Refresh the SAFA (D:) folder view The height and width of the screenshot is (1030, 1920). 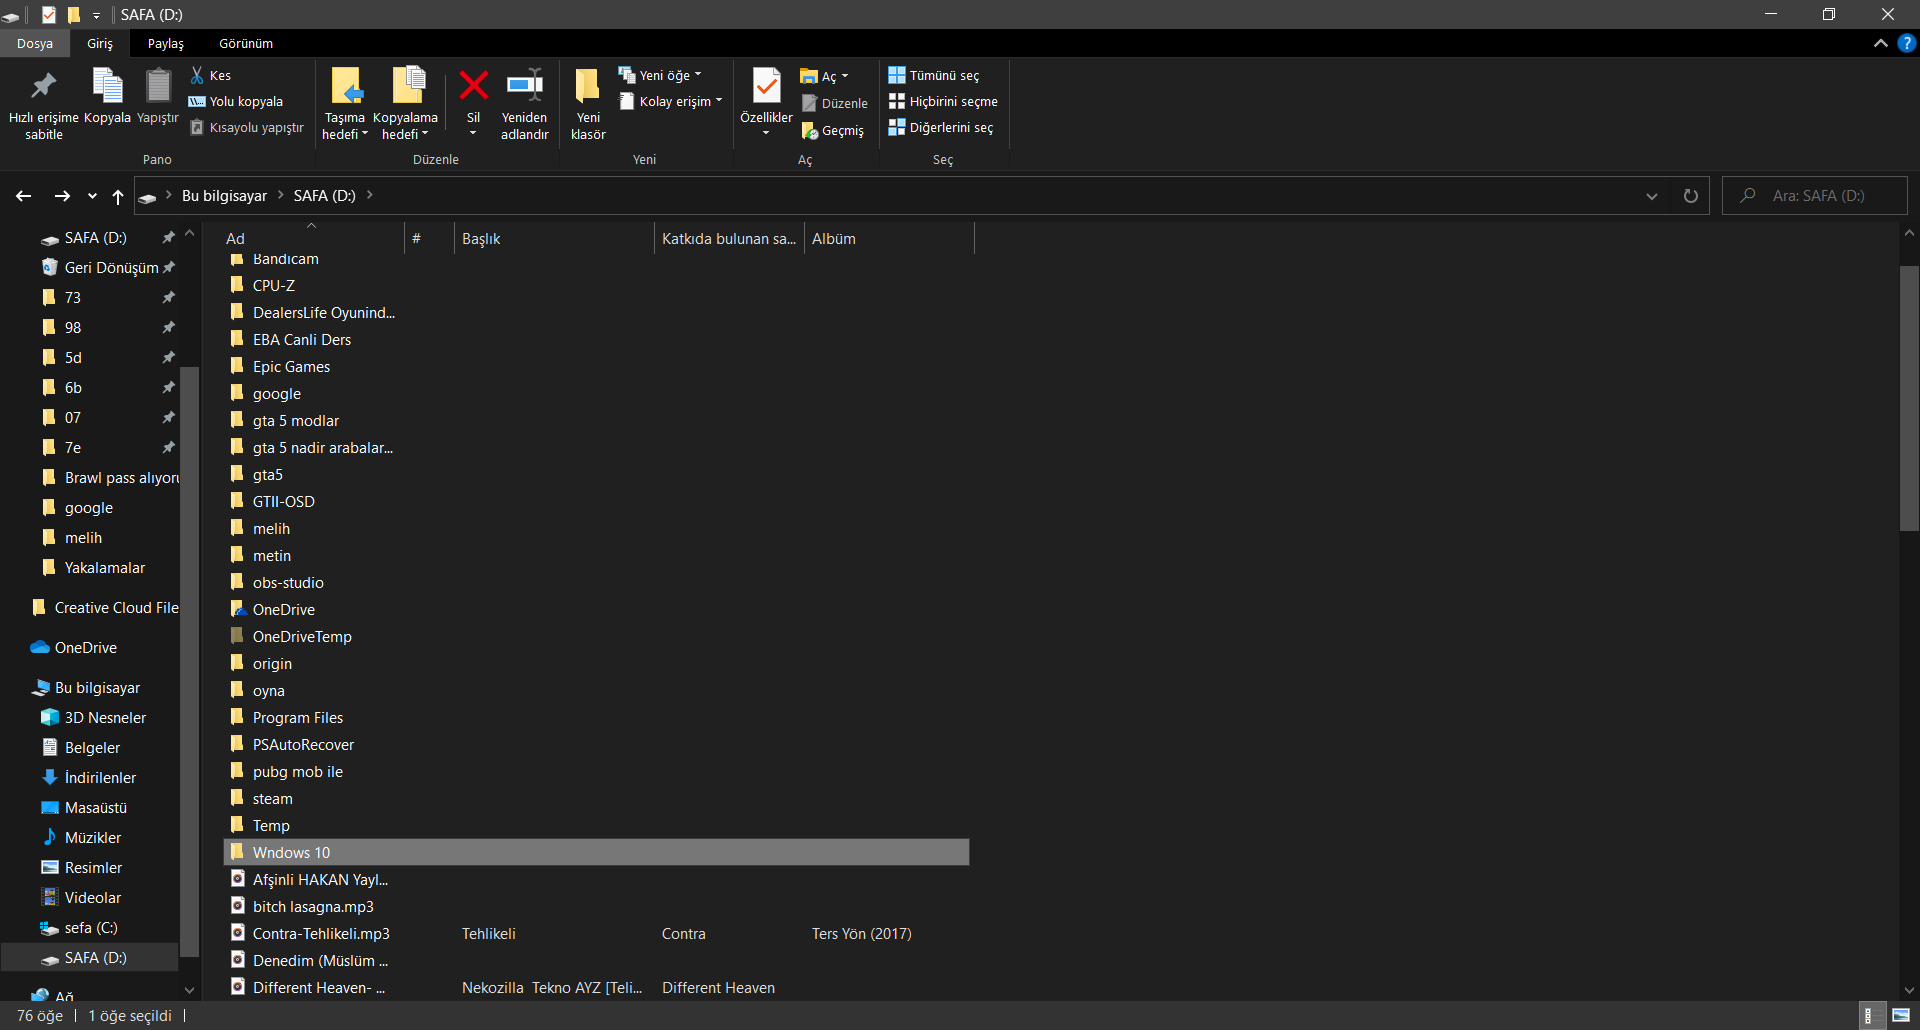coord(1691,196)
